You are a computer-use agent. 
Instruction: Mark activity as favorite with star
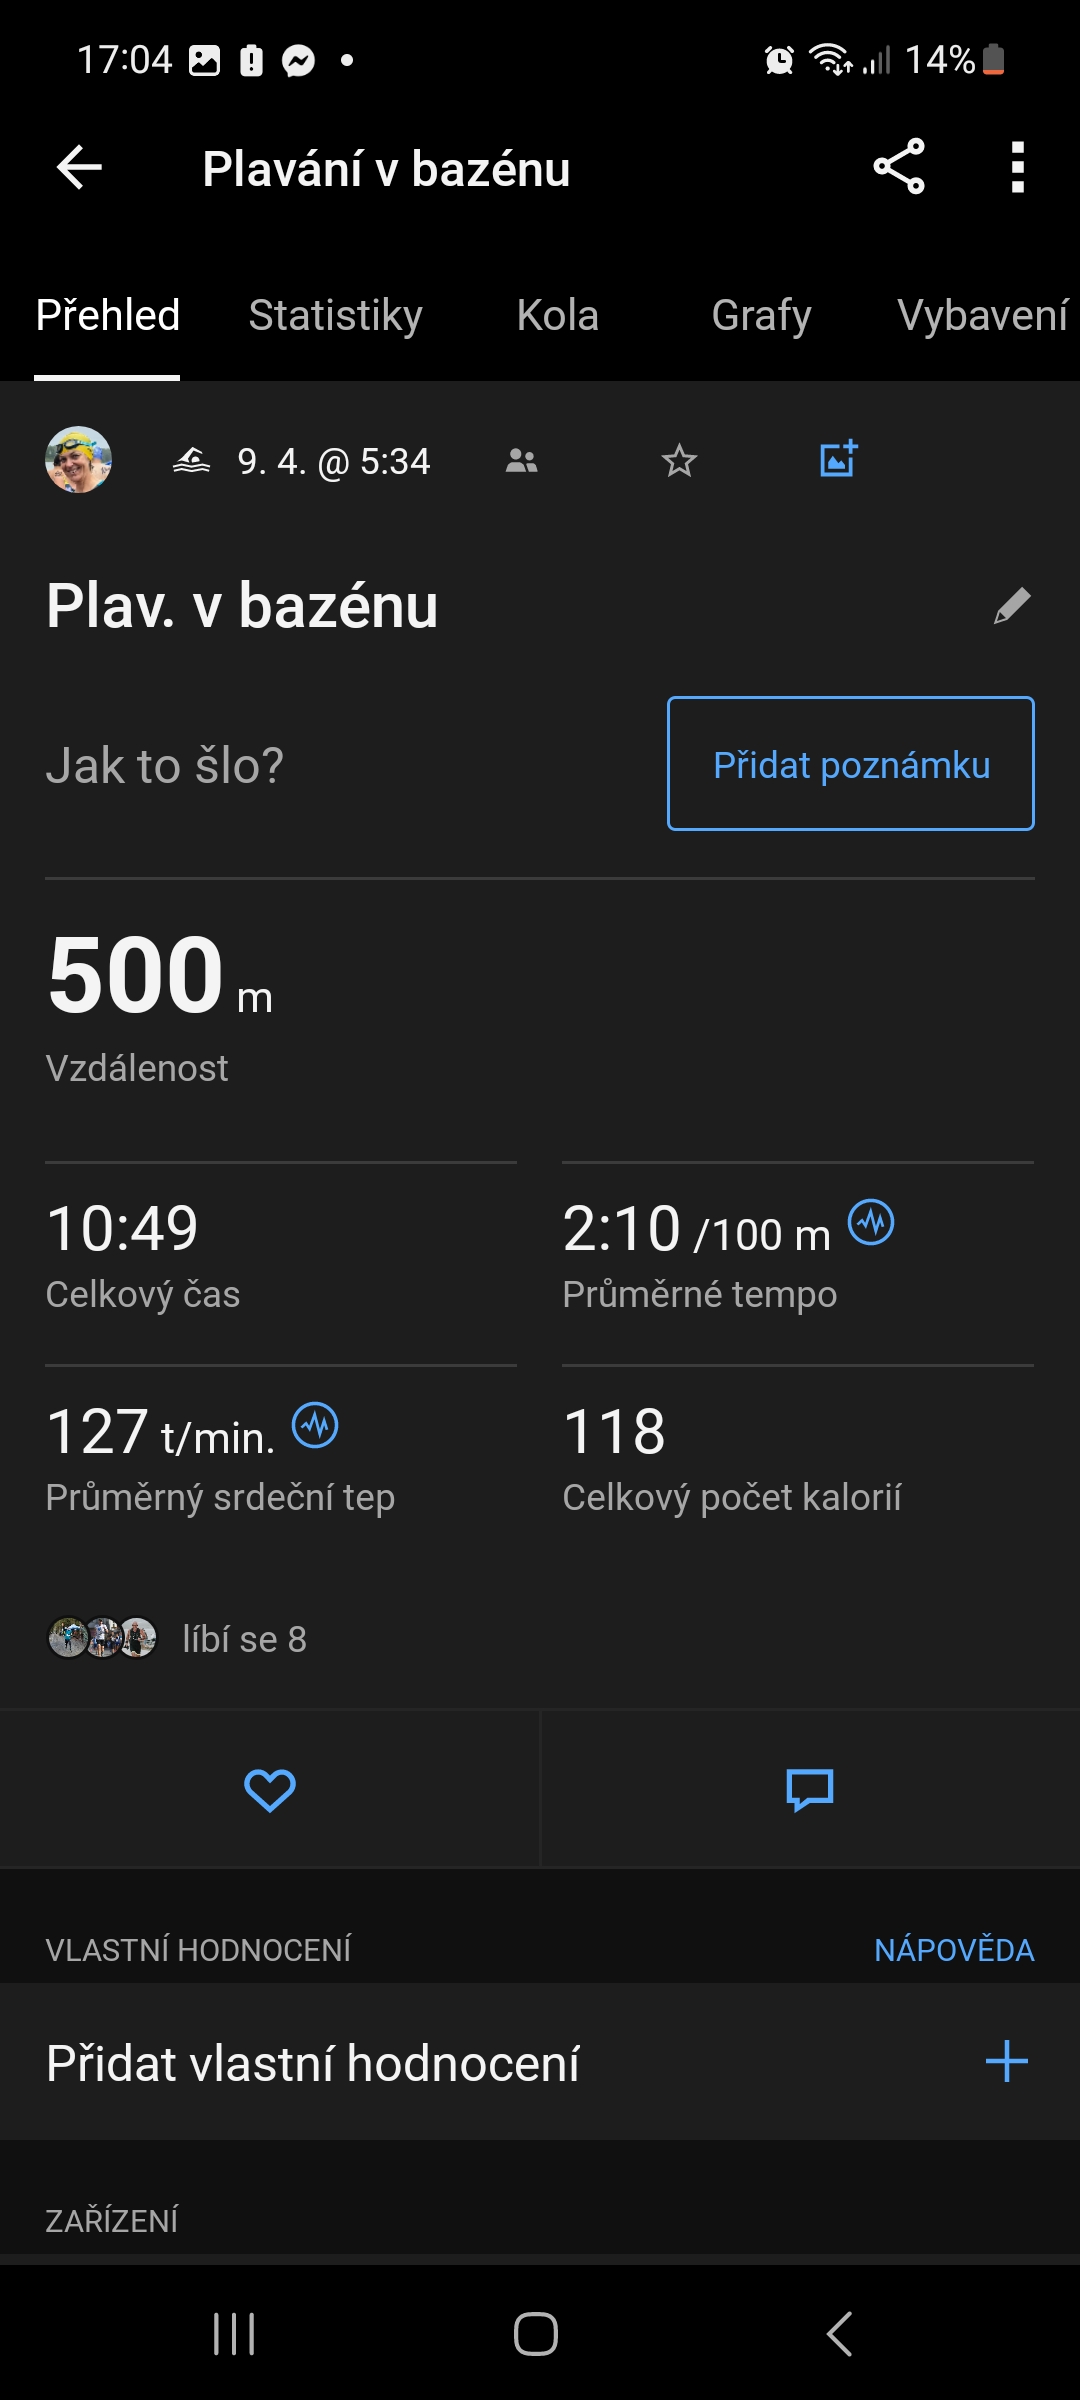679,461
